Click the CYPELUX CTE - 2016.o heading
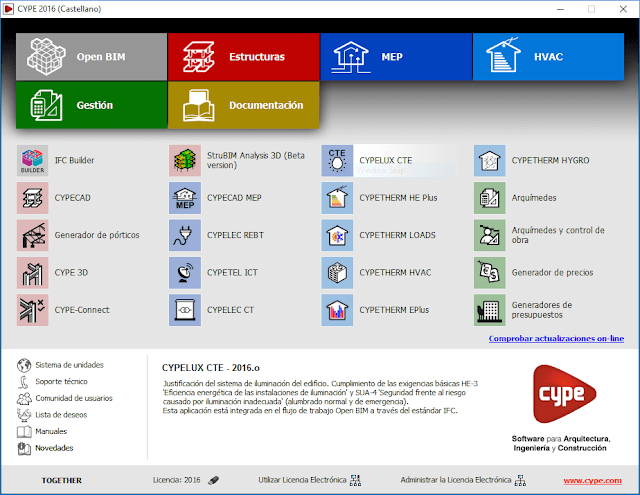This screenshot has width=640, height=495. click(x=211, y=368)
